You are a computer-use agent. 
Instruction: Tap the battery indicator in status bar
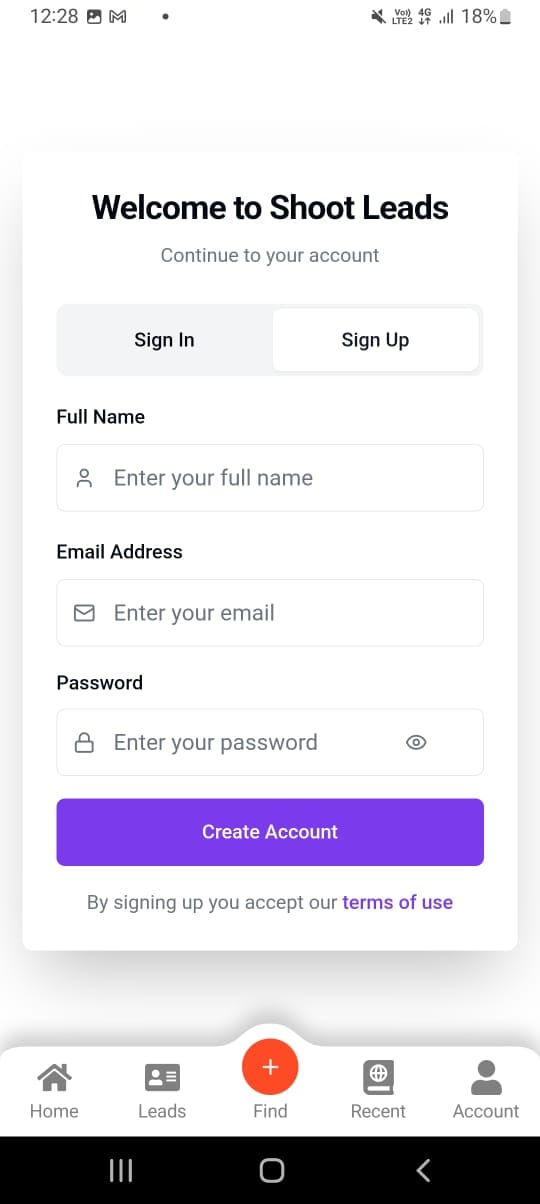tap(505, 16)
